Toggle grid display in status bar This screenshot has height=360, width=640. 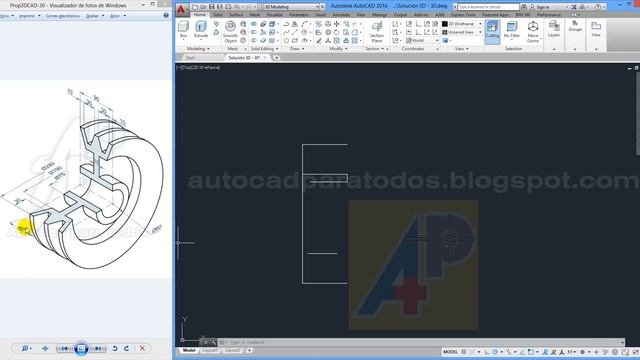(x=464, y=352)
